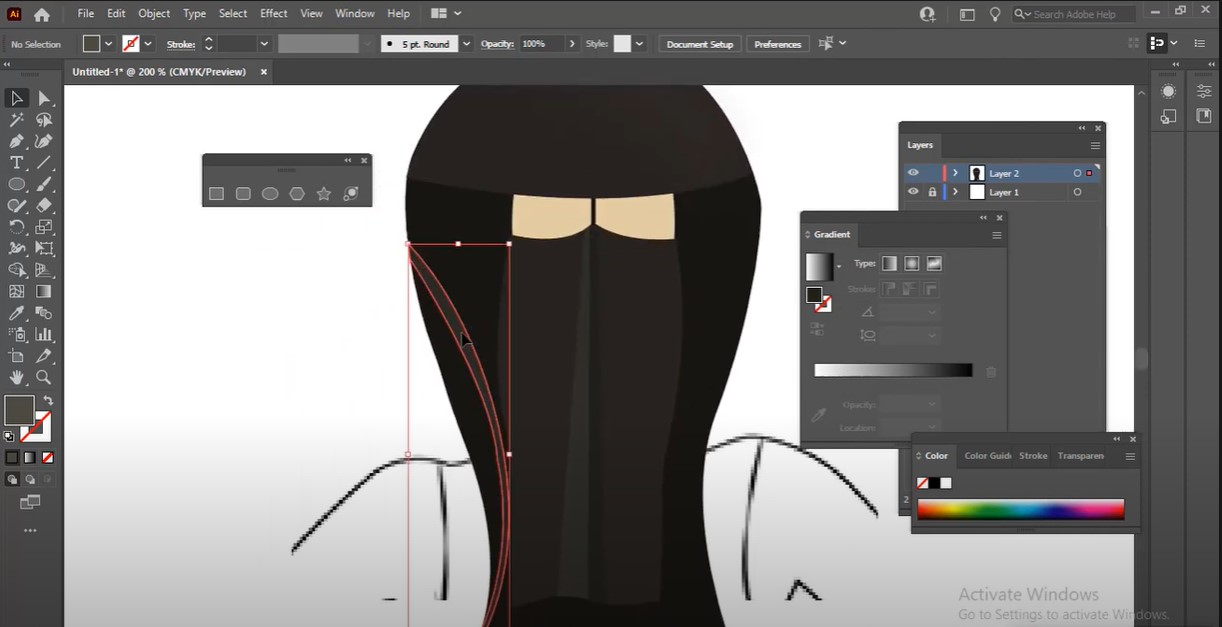Click the Preferences button
Image resolution: width=1222 pixels, height=627 pixels.
[x=777, y=44]
